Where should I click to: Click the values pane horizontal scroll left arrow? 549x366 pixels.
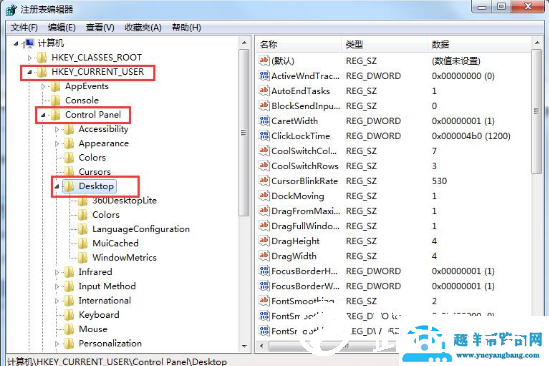(x=262, y=346)
